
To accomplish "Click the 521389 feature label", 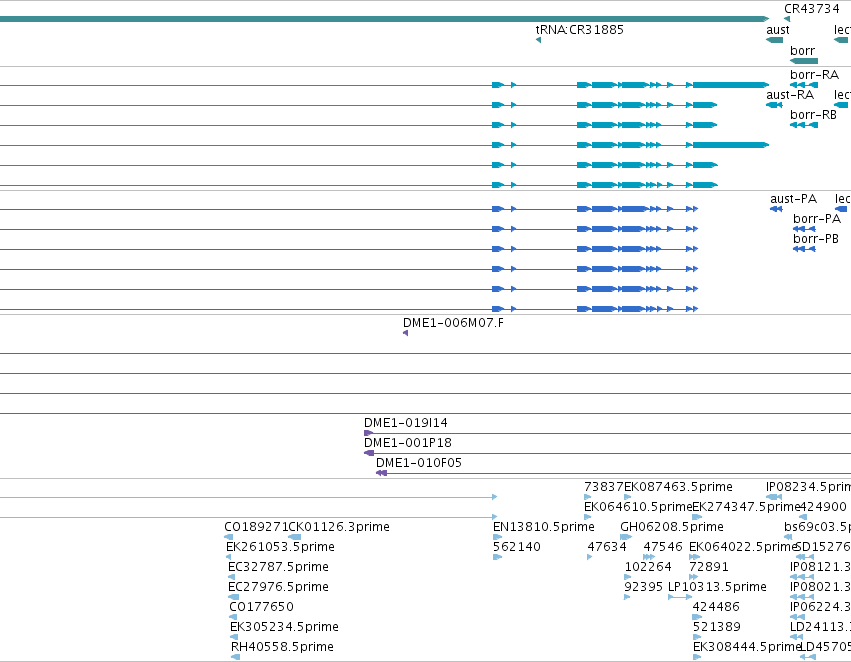I will pos(716,627).
